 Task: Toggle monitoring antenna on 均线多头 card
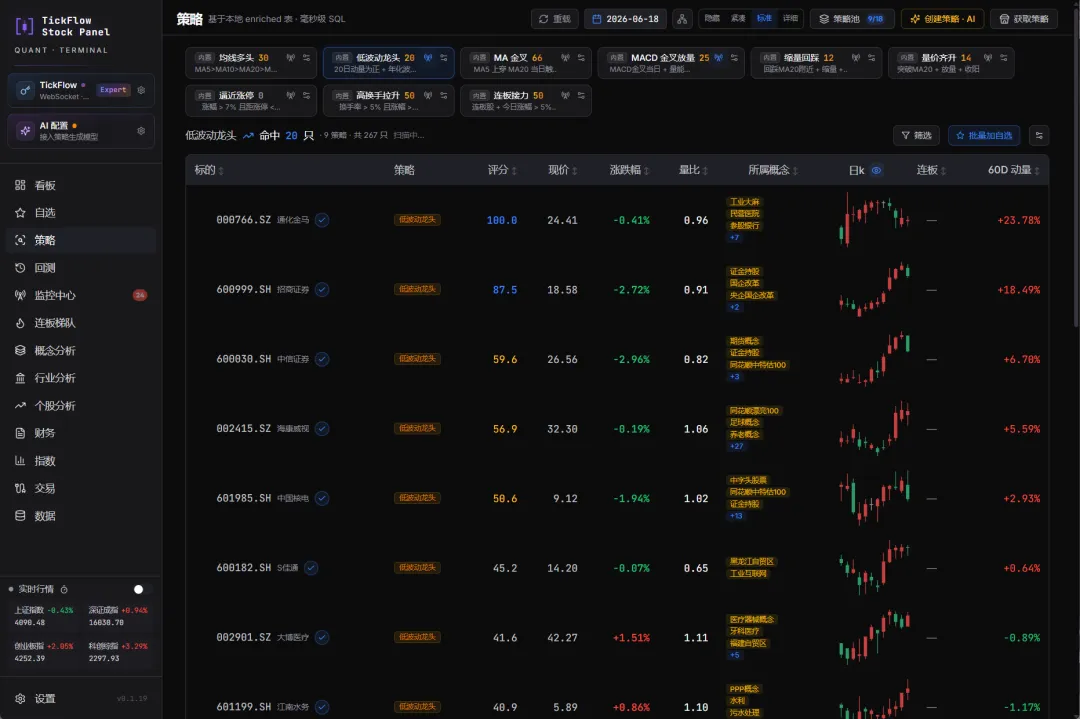291,58
